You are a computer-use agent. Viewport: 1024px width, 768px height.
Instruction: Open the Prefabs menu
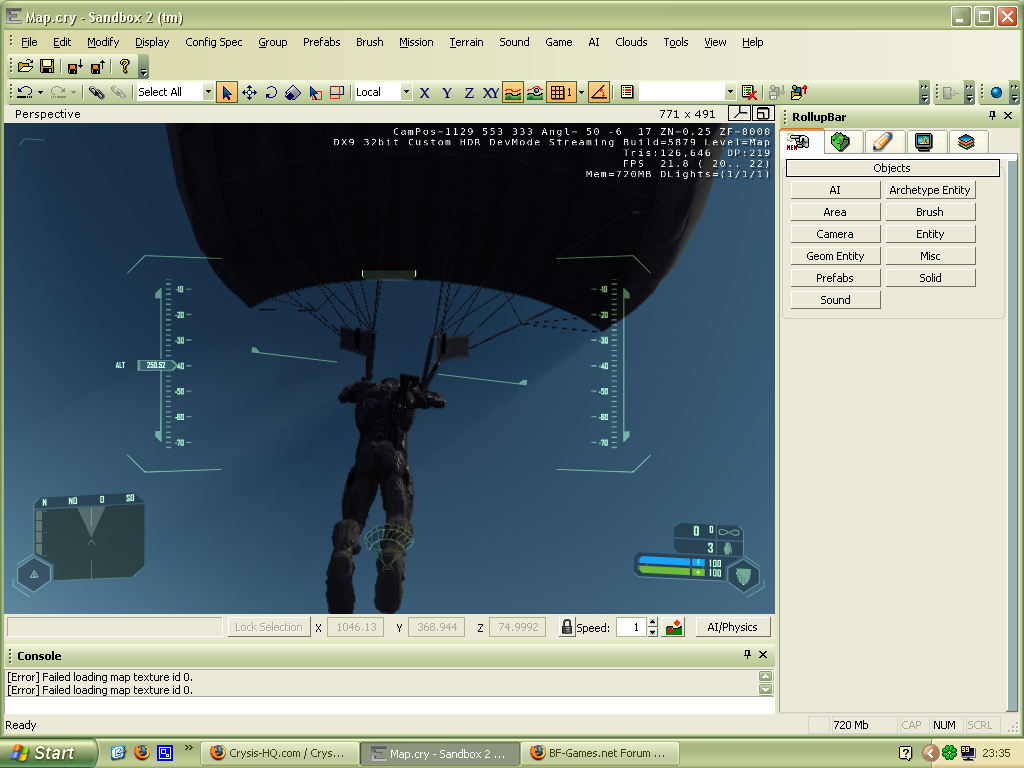point(321,42)
